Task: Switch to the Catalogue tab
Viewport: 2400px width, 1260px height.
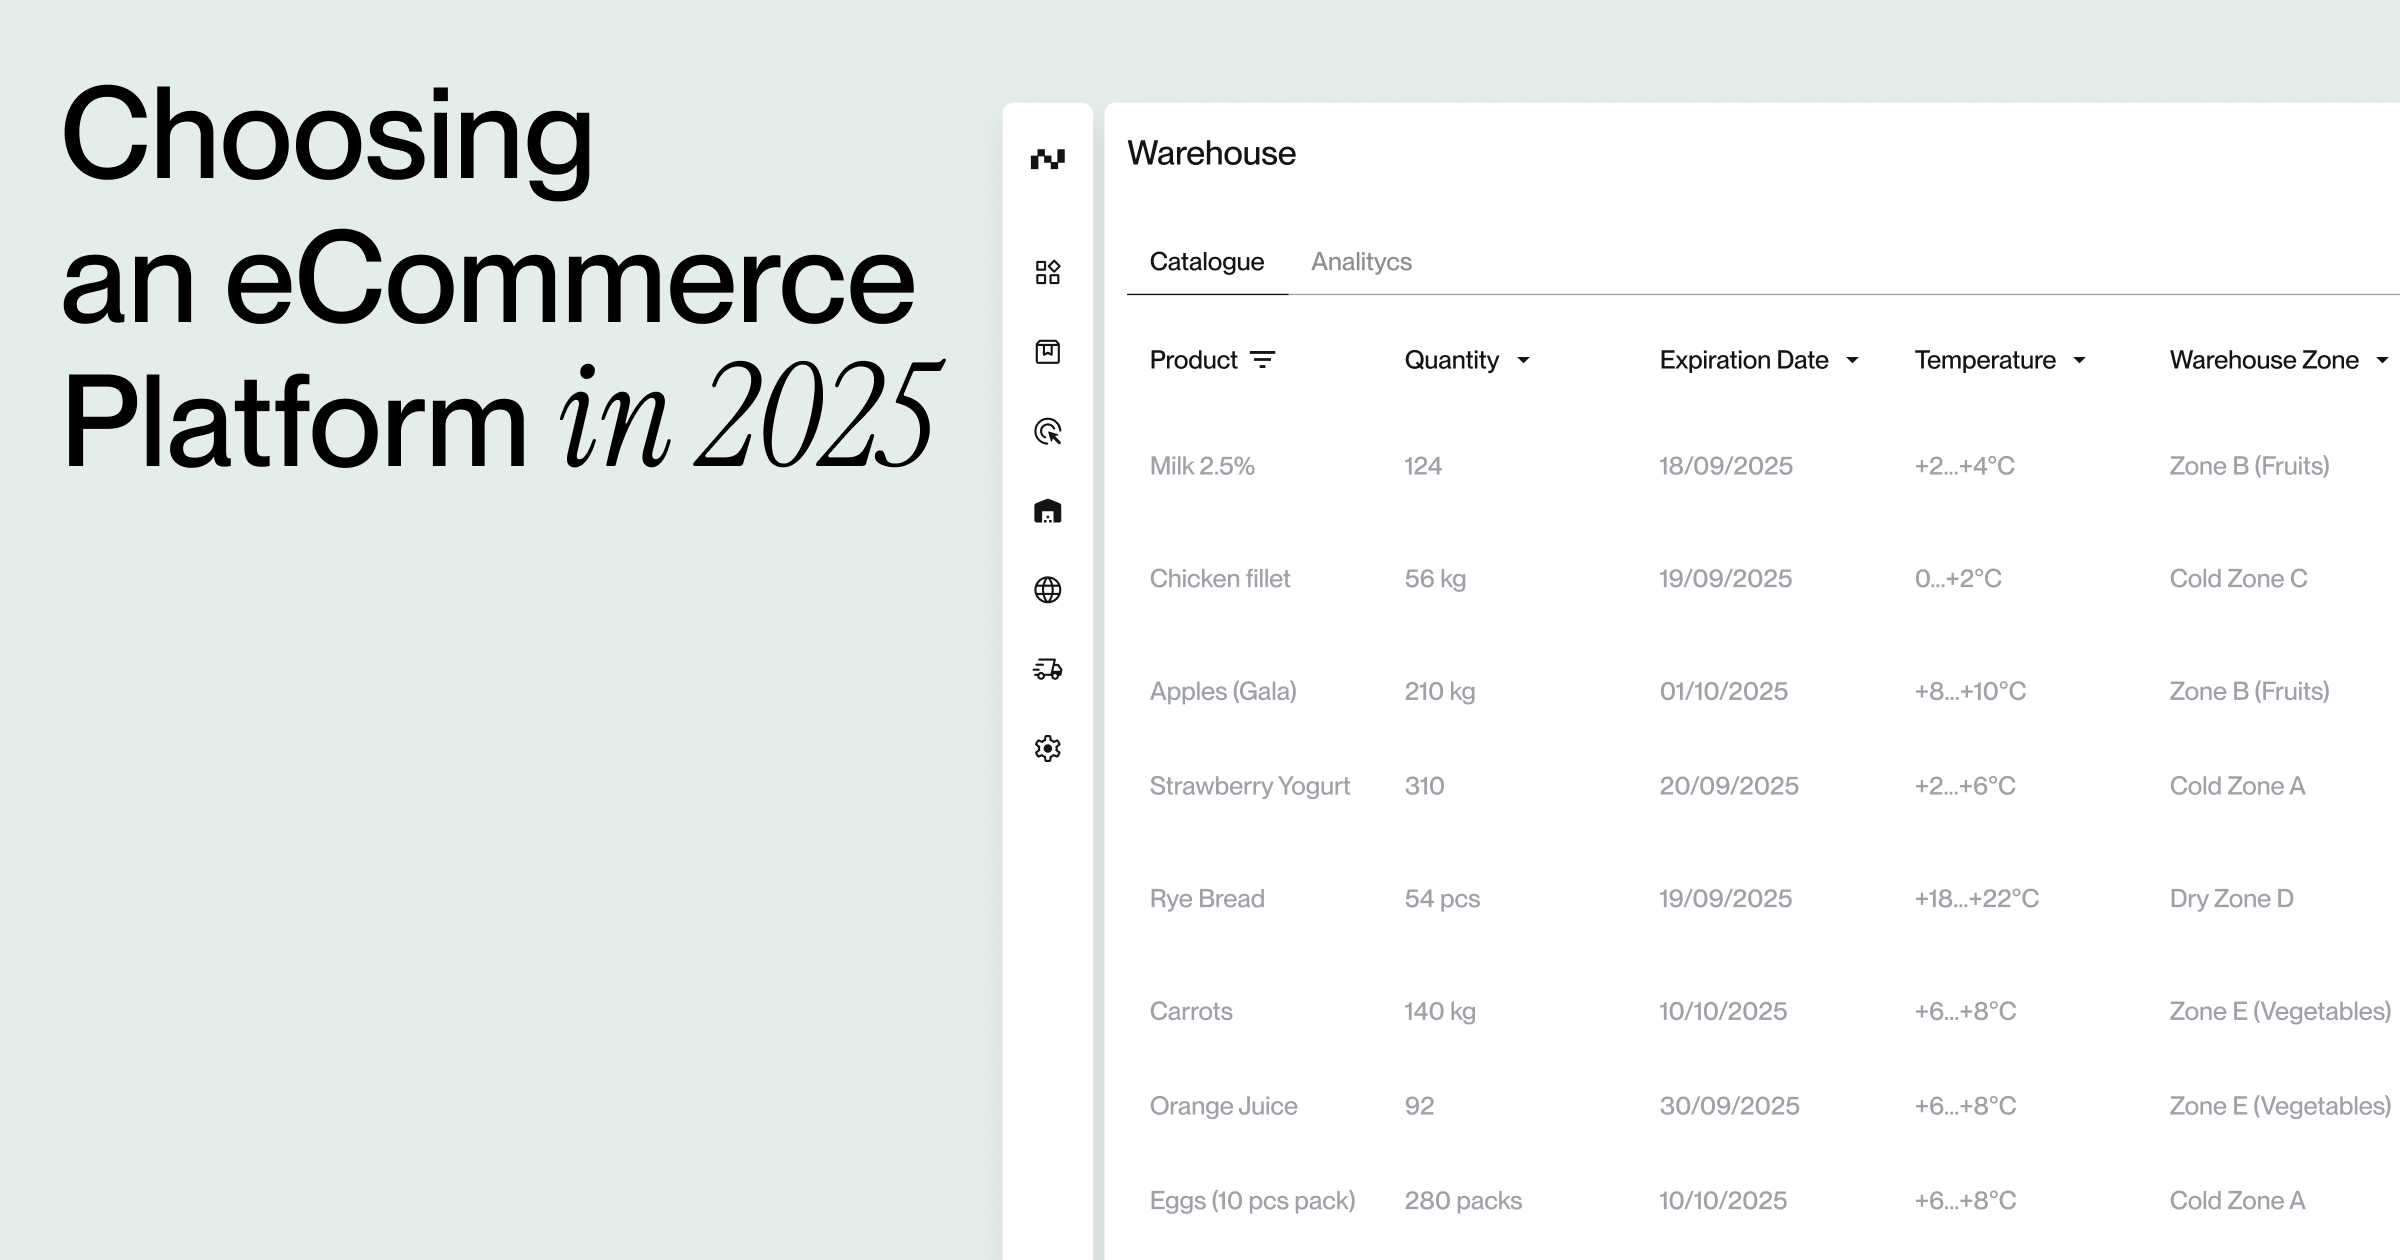Action: coord(1206,262)
